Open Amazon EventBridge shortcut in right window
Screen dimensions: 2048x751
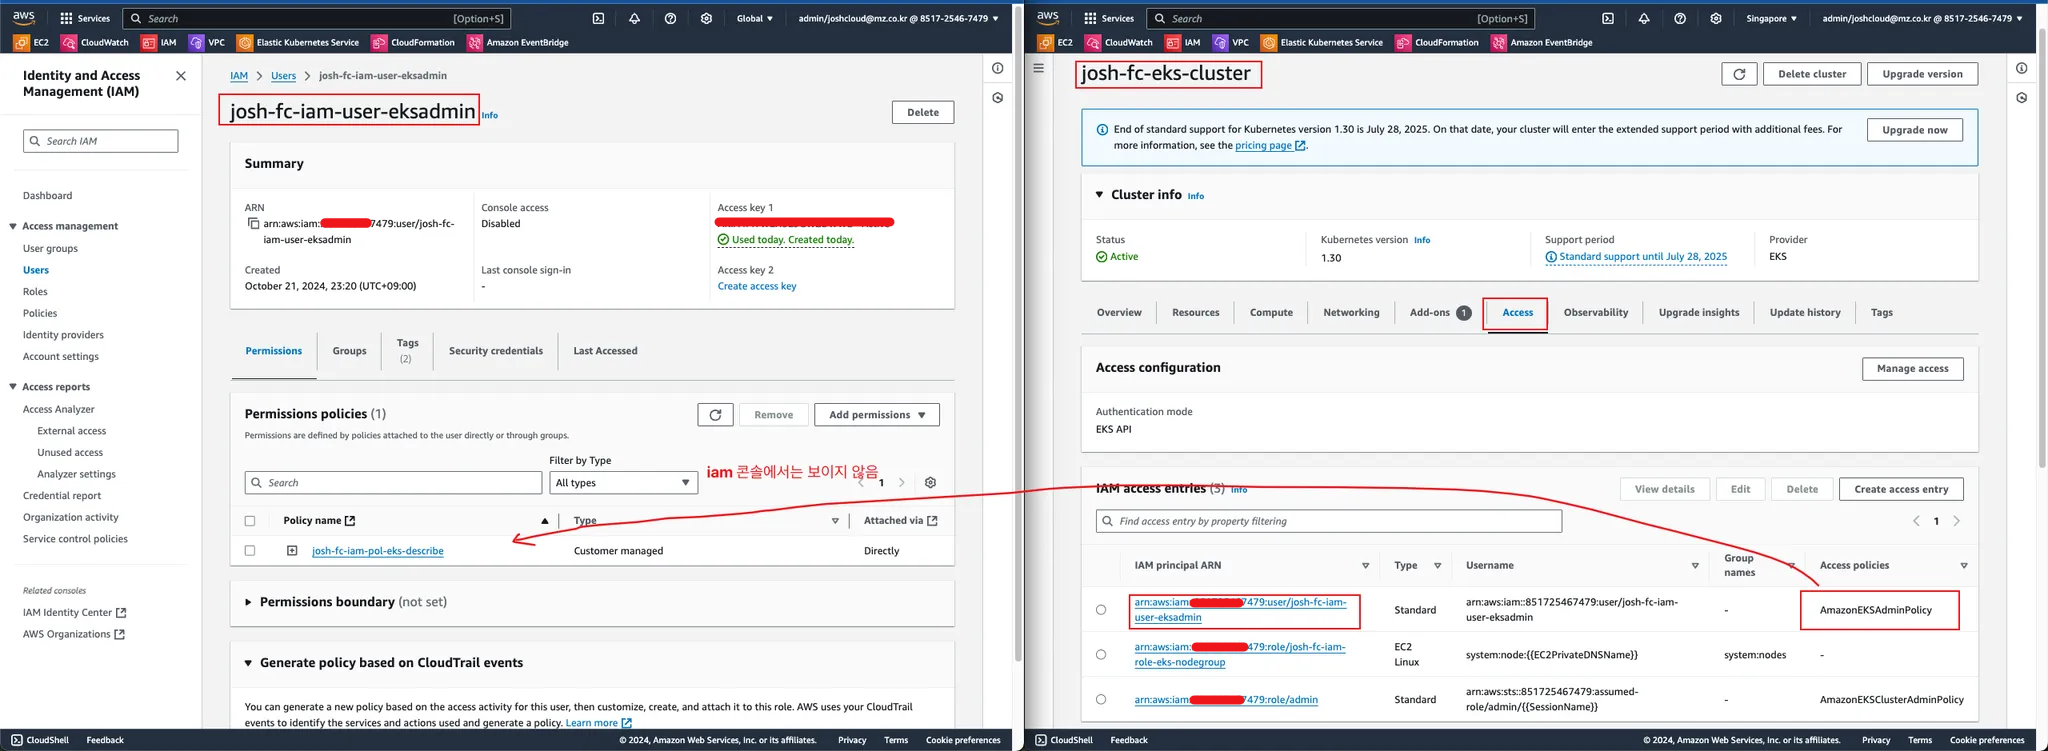tap(1541, 42)
